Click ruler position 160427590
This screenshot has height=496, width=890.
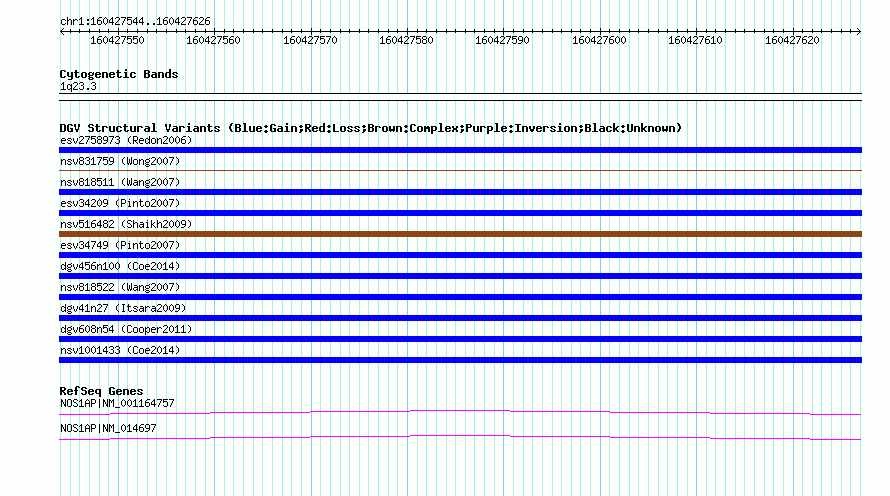pyautogui.click(x=502, y=40)
